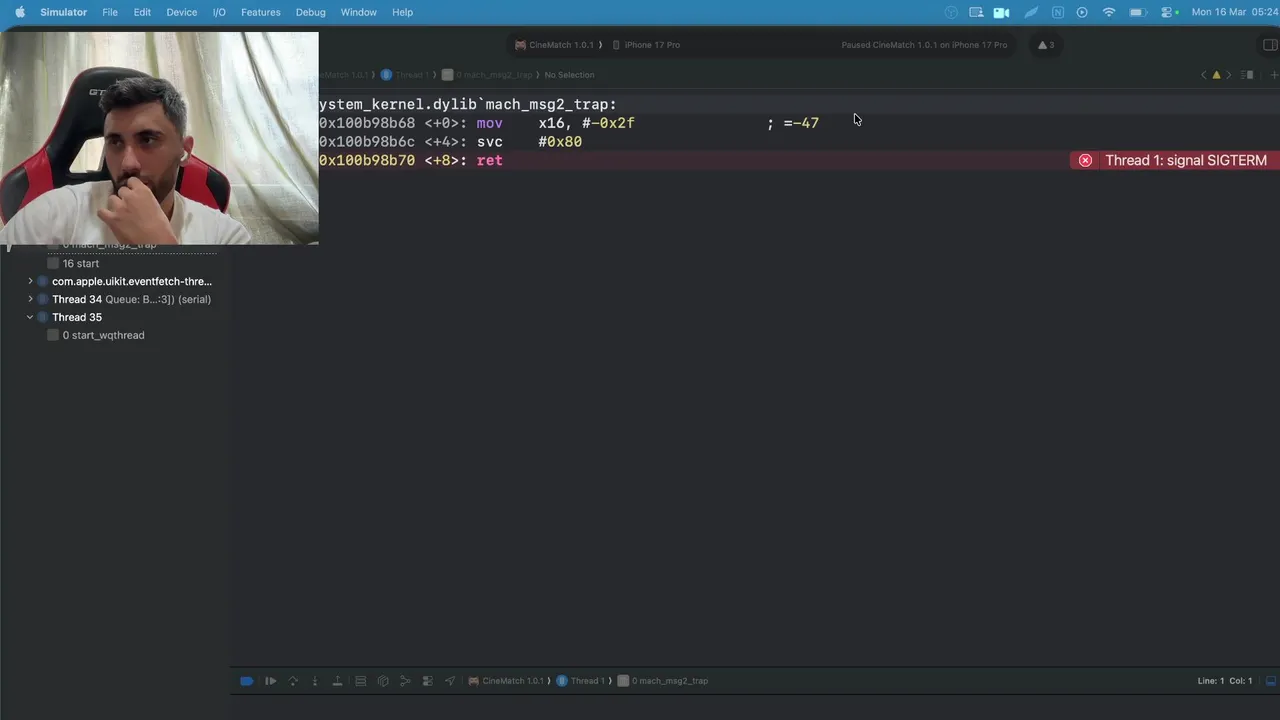Click the SIGTERM error icon
1280x720 pixels.
click(1085, 160)
